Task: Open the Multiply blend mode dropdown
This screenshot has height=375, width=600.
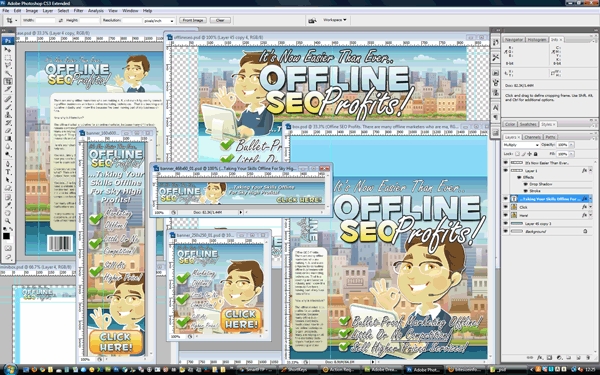Action: coord(521,145)
